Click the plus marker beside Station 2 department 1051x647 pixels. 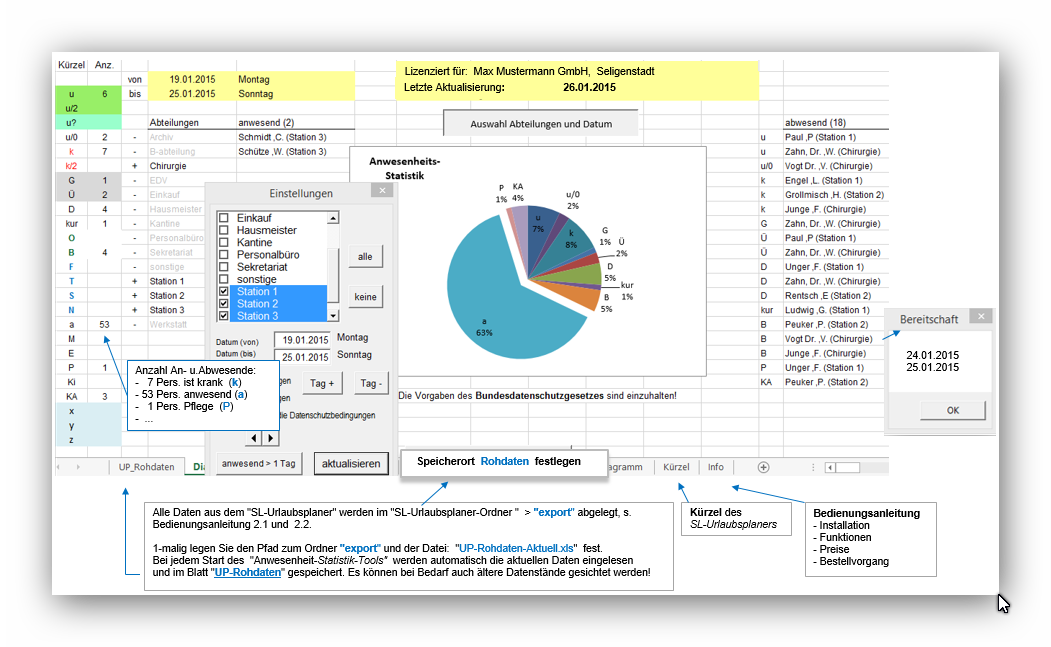tap(135, 296)
